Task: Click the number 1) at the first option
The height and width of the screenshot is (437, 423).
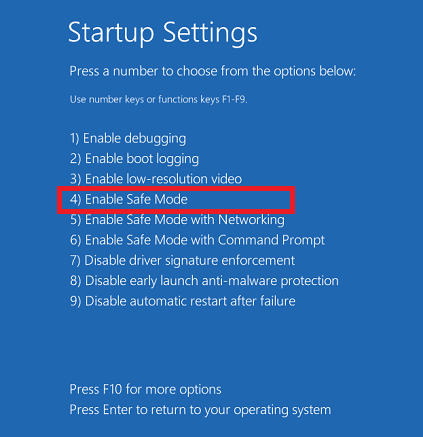Action: (x=74, y=139)
